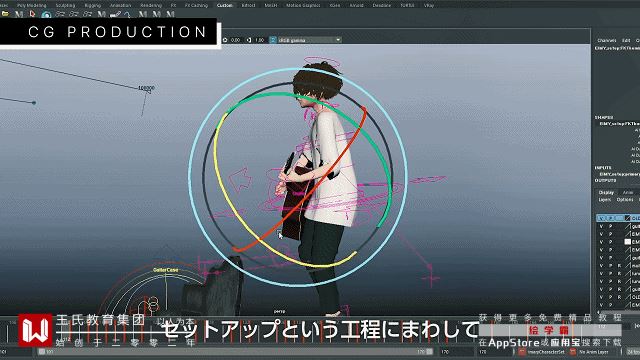Switch to the Poly Modeling shelf tab

coord(31,5)
